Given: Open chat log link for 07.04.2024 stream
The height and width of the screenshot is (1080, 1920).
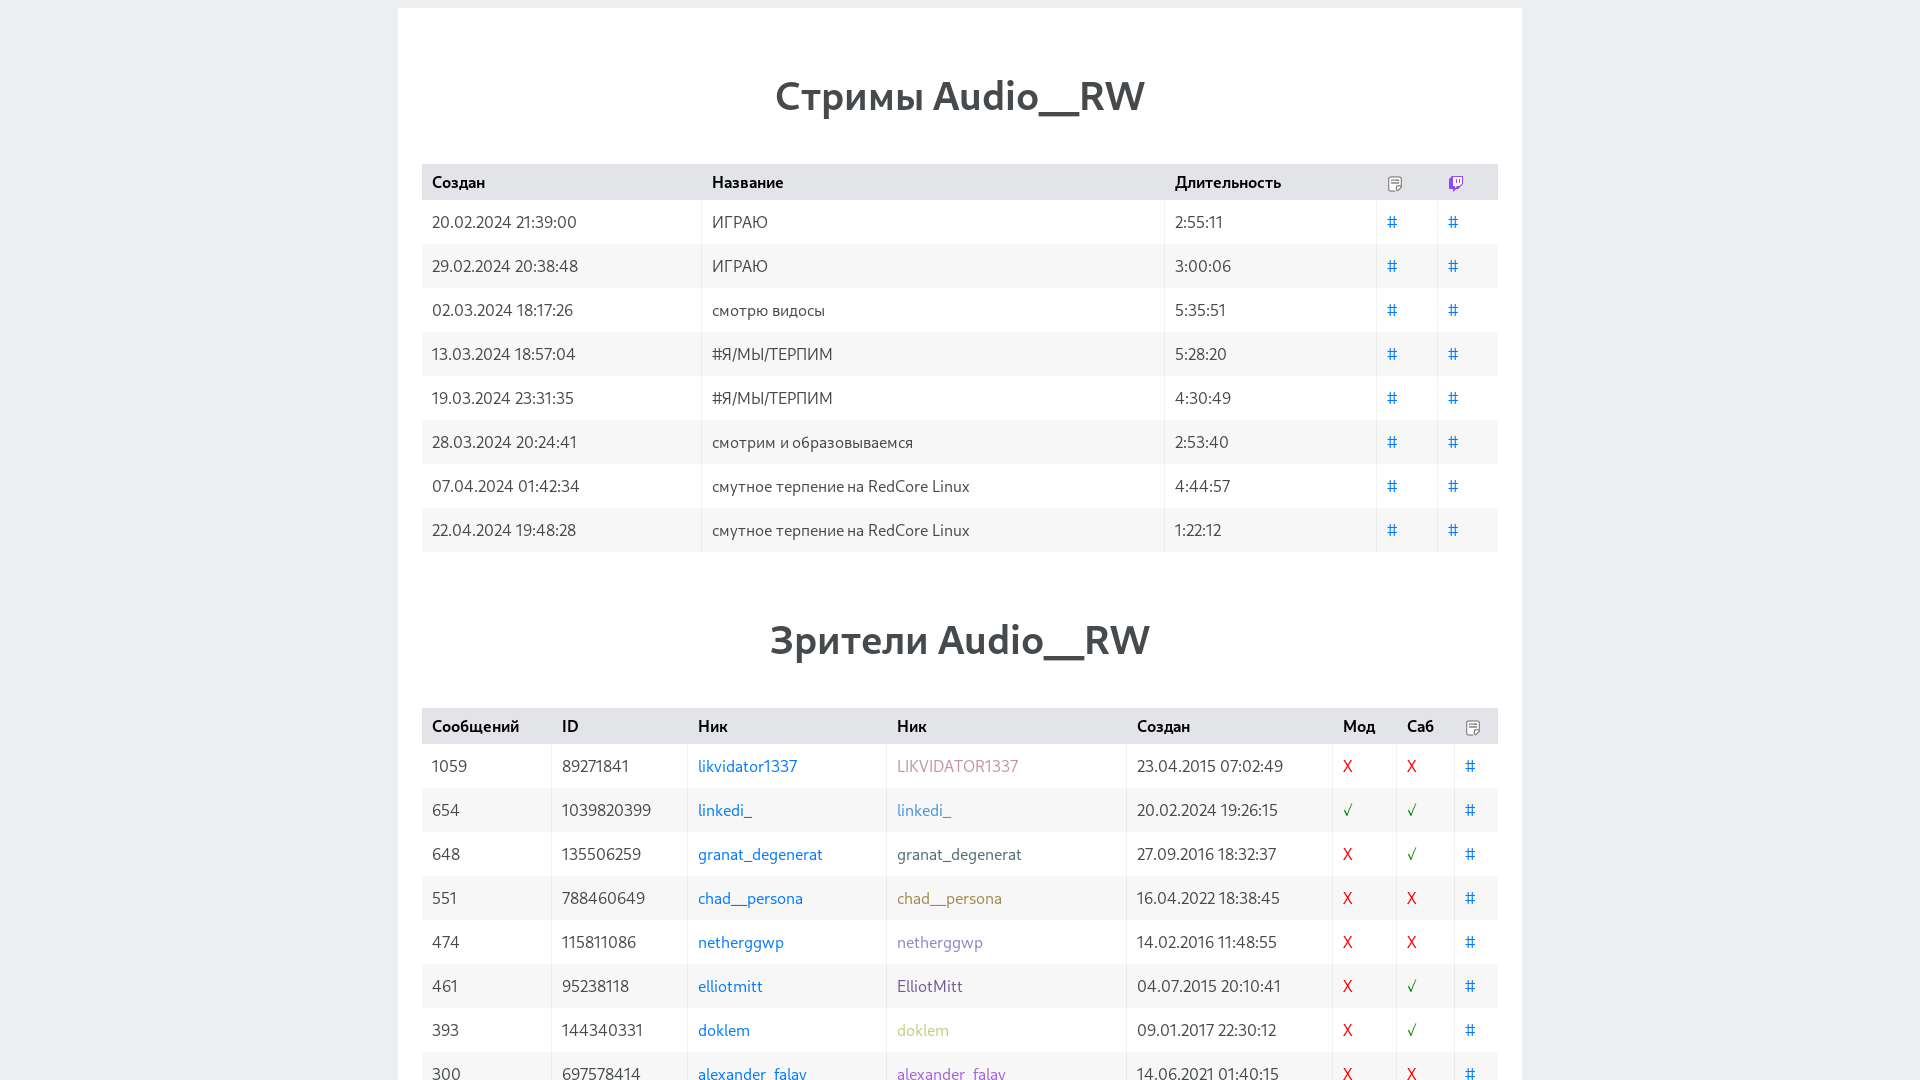Looking at the screenshot, I should [x=1392, y=486].
